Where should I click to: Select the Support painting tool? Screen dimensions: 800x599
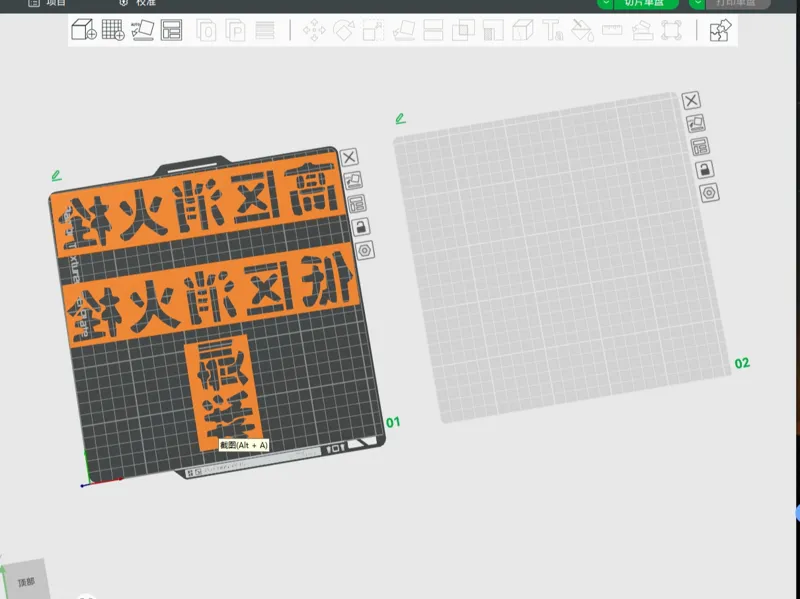click(493, 31)
